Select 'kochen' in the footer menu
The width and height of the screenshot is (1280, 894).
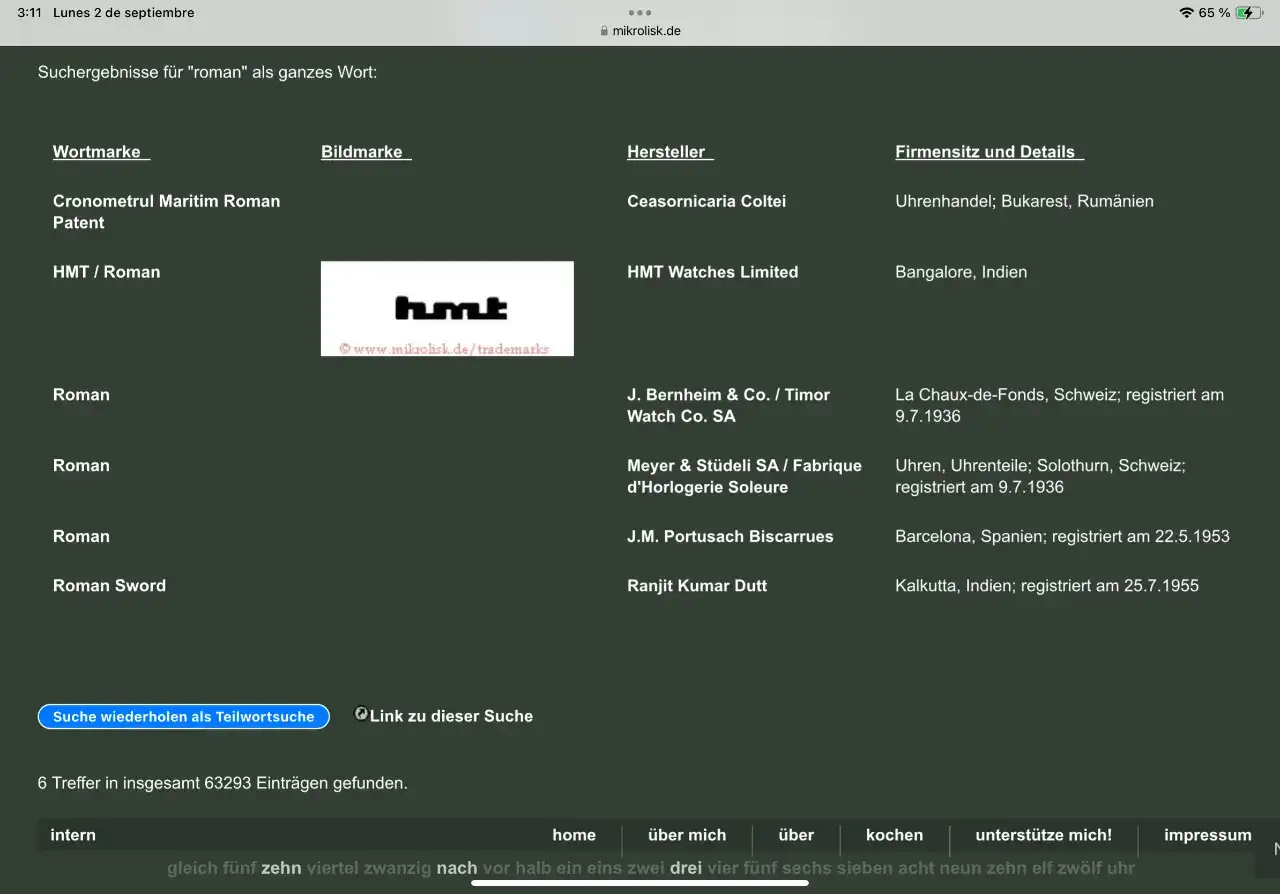coord(894,835)
